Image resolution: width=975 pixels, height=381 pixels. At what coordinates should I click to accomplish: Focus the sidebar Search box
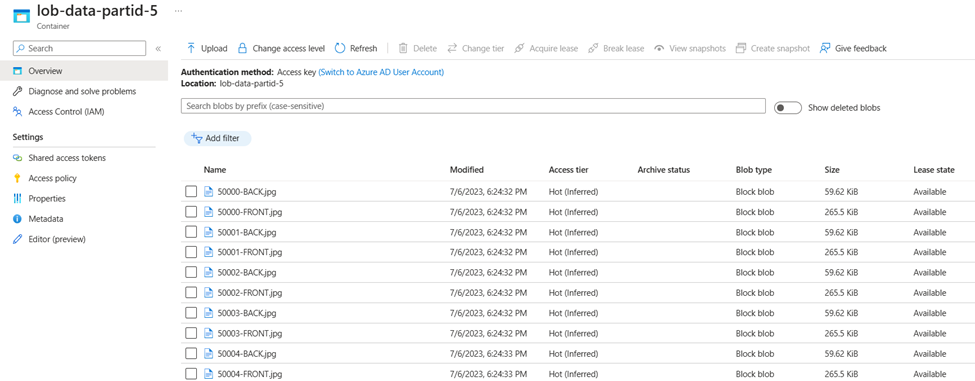coord(80,48)
